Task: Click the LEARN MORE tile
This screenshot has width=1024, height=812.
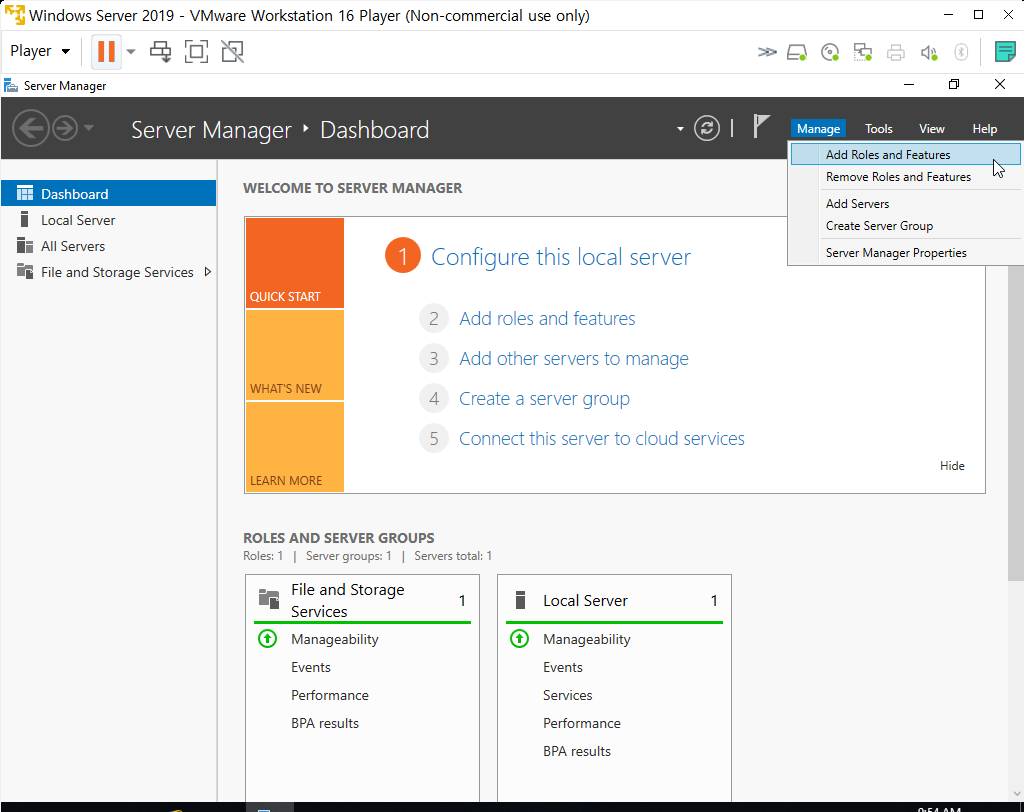Action: 295,447
